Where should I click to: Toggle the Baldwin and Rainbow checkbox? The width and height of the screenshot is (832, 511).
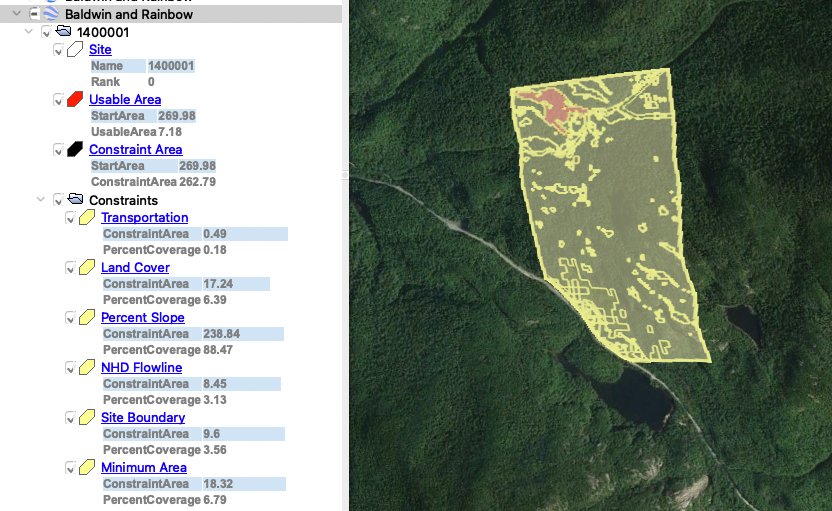pos(34,14)
